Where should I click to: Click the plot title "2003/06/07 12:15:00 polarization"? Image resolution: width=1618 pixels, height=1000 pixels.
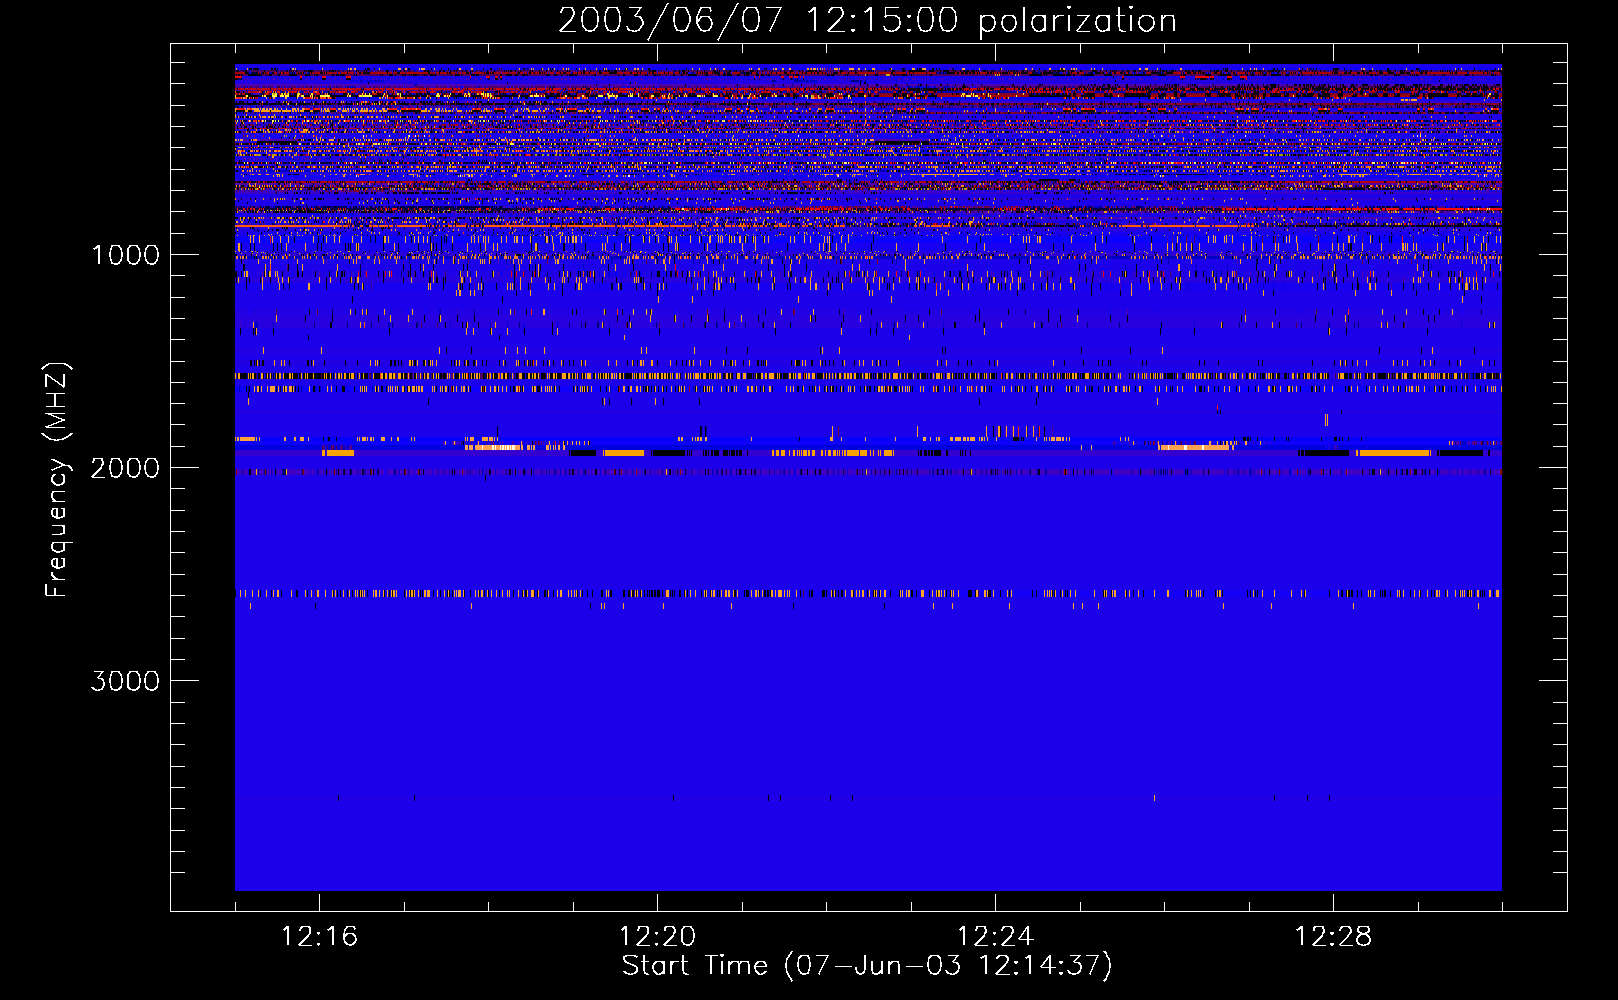tap(867, 20)
